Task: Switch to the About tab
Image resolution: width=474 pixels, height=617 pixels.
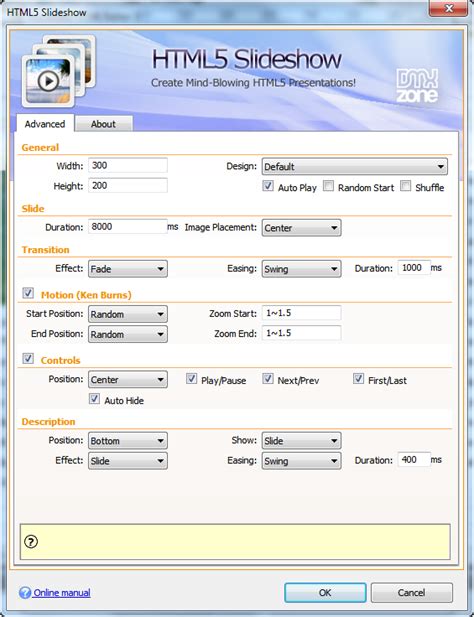Action: [103, 124]
